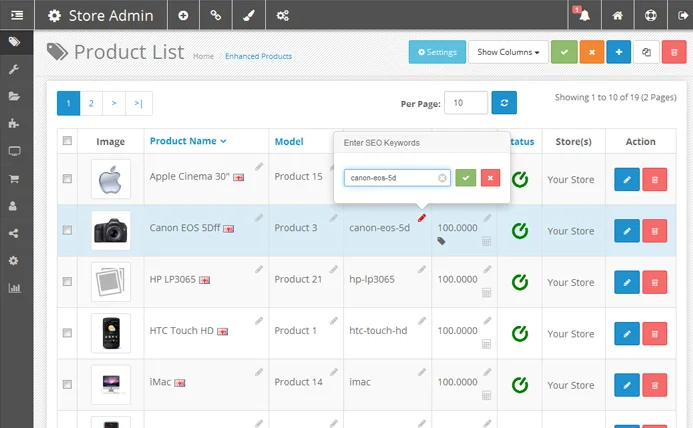693x428 pixels.
Task: Check the Apple Cinema 30" row checkbox
Action: pos(67,179)
